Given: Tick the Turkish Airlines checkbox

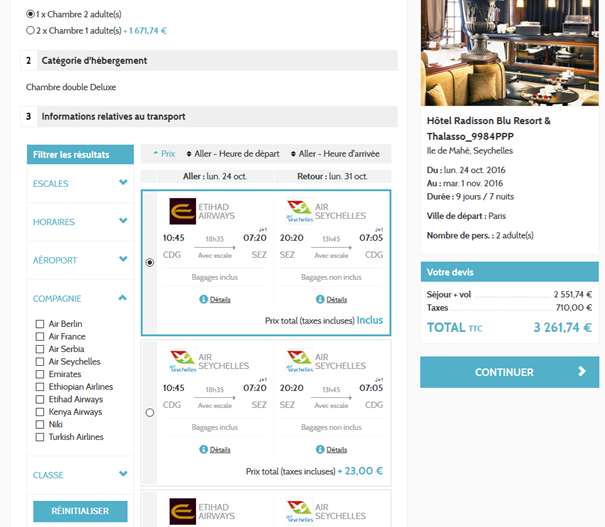Looking at the screenshot, I should click(x=40, y=437).
